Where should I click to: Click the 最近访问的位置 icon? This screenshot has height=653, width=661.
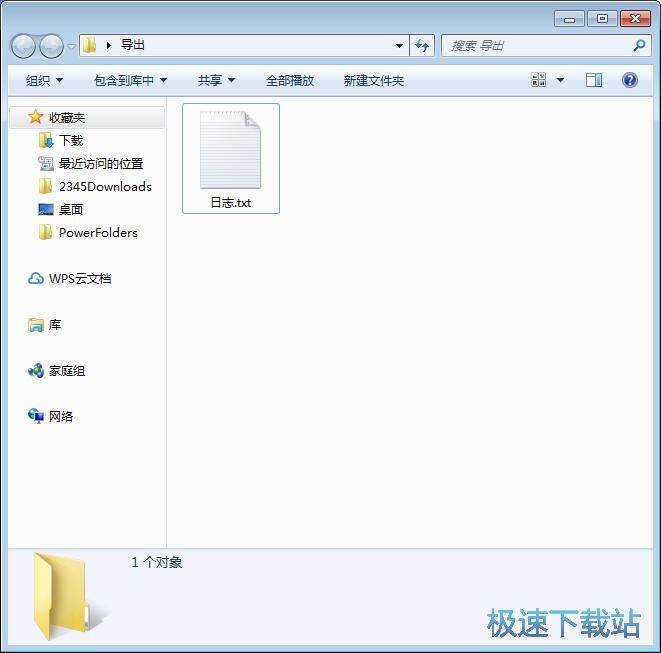[46, 163]
